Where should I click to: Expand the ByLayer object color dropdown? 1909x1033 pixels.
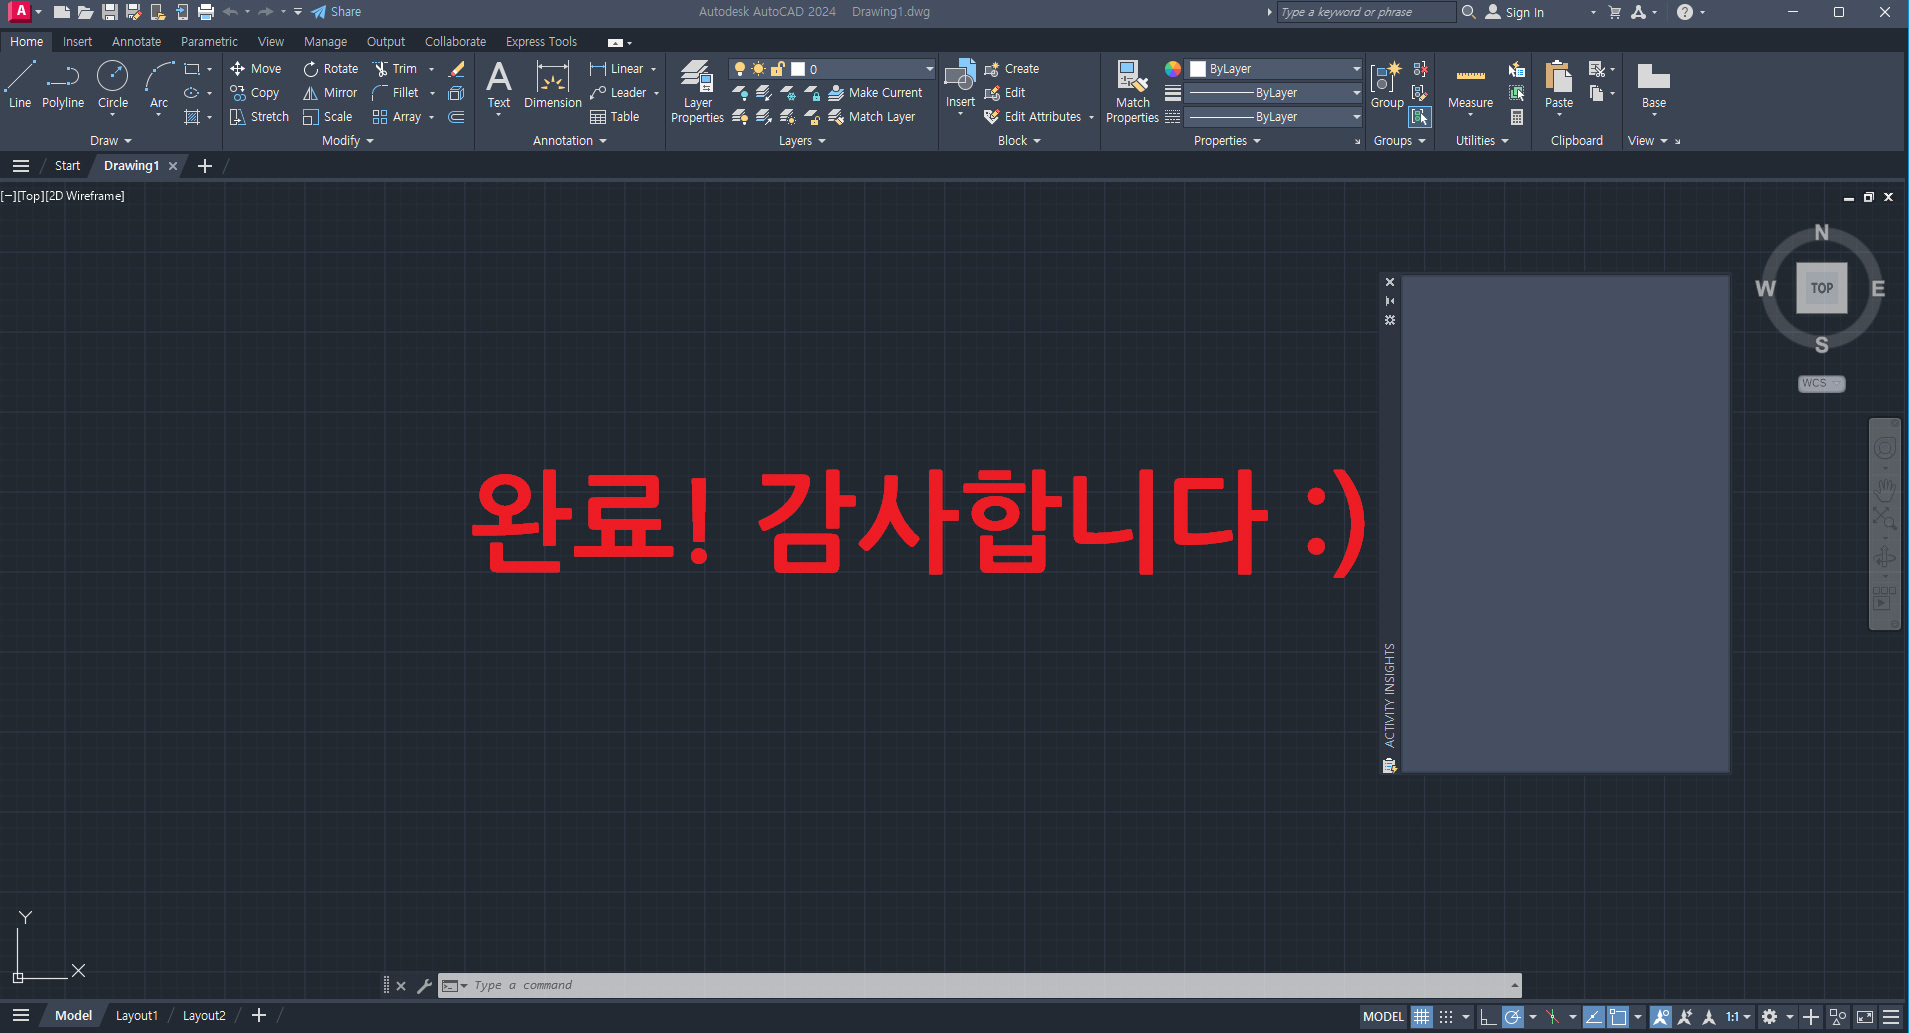click(x=1355, y=68)
